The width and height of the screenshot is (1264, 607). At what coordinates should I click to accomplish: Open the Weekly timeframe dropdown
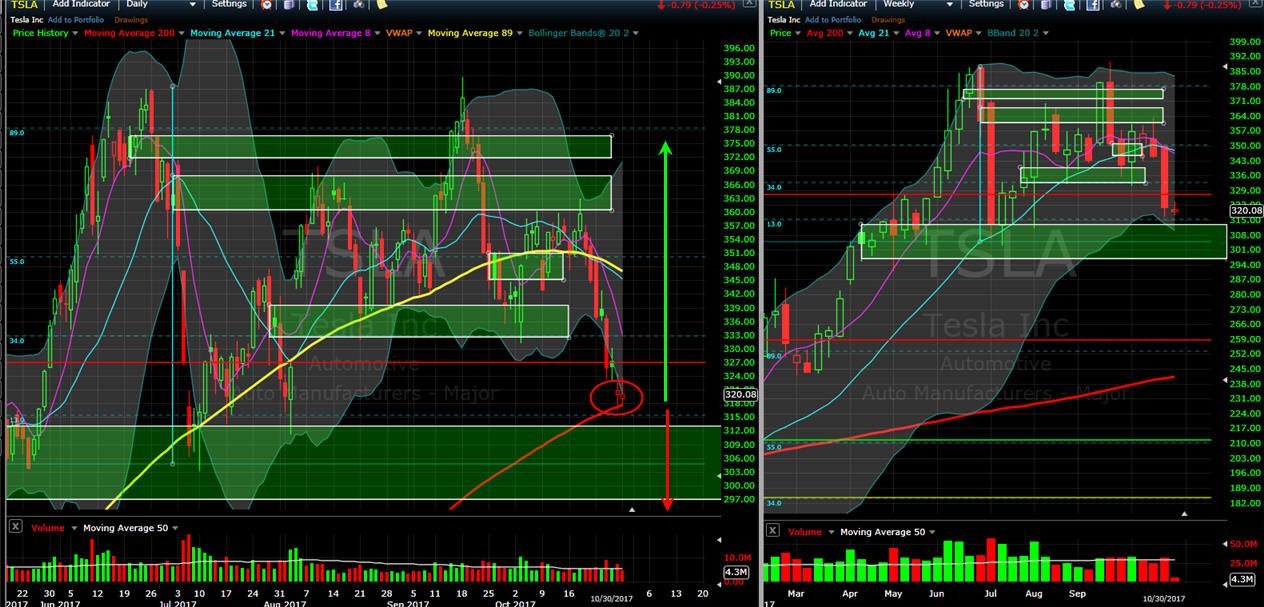(x=917, y=4)
